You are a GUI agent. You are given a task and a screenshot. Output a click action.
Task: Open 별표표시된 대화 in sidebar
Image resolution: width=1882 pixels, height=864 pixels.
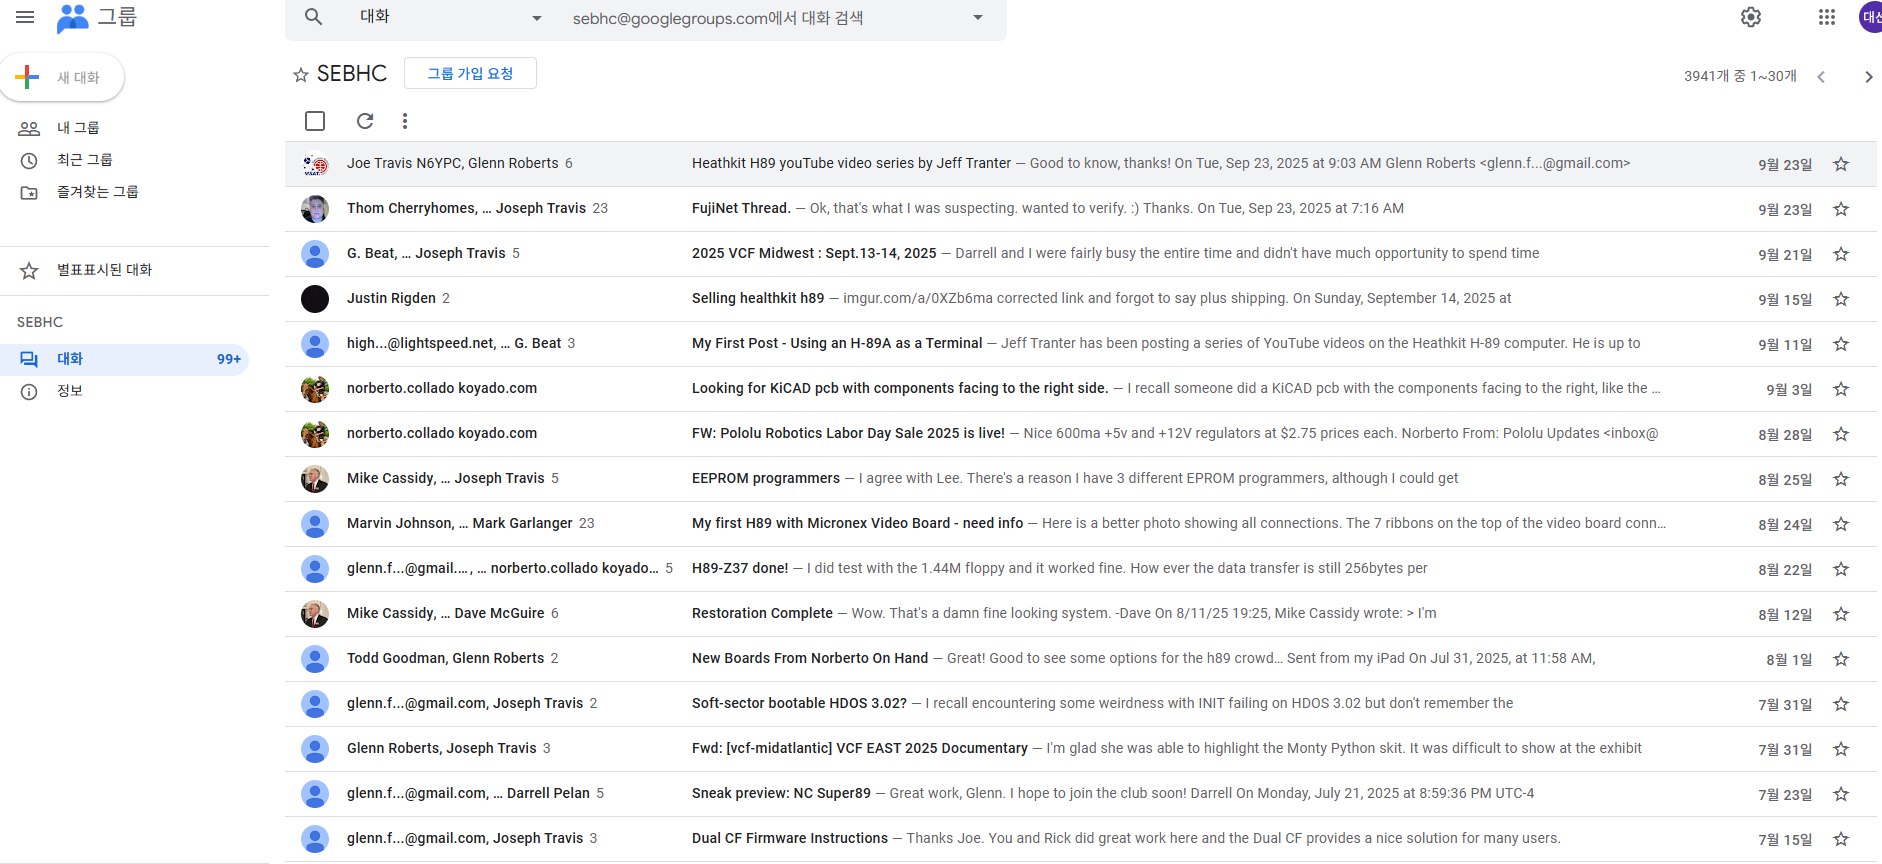[104, 270]
